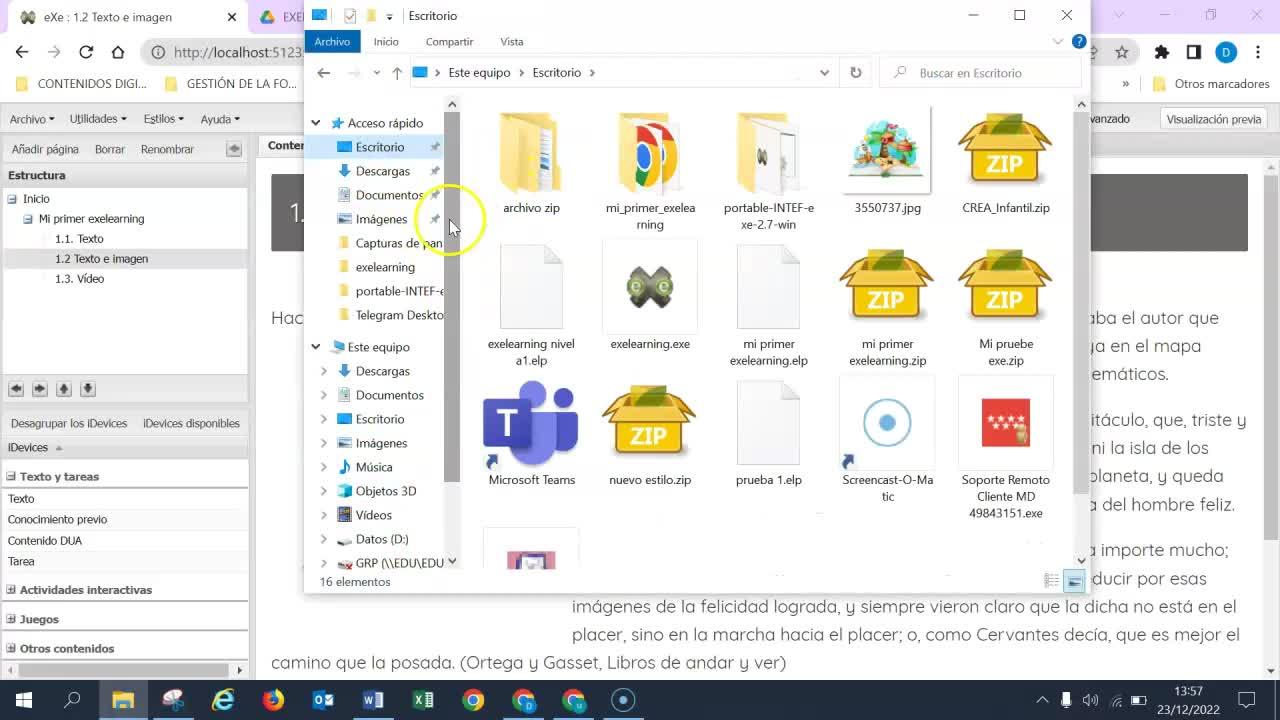Image resolution: width=1280 pixels, height=720 pixels.
Task: Click Renombrar in eXe structure panel
Action: pyautogui.click(x=167, y=149)
